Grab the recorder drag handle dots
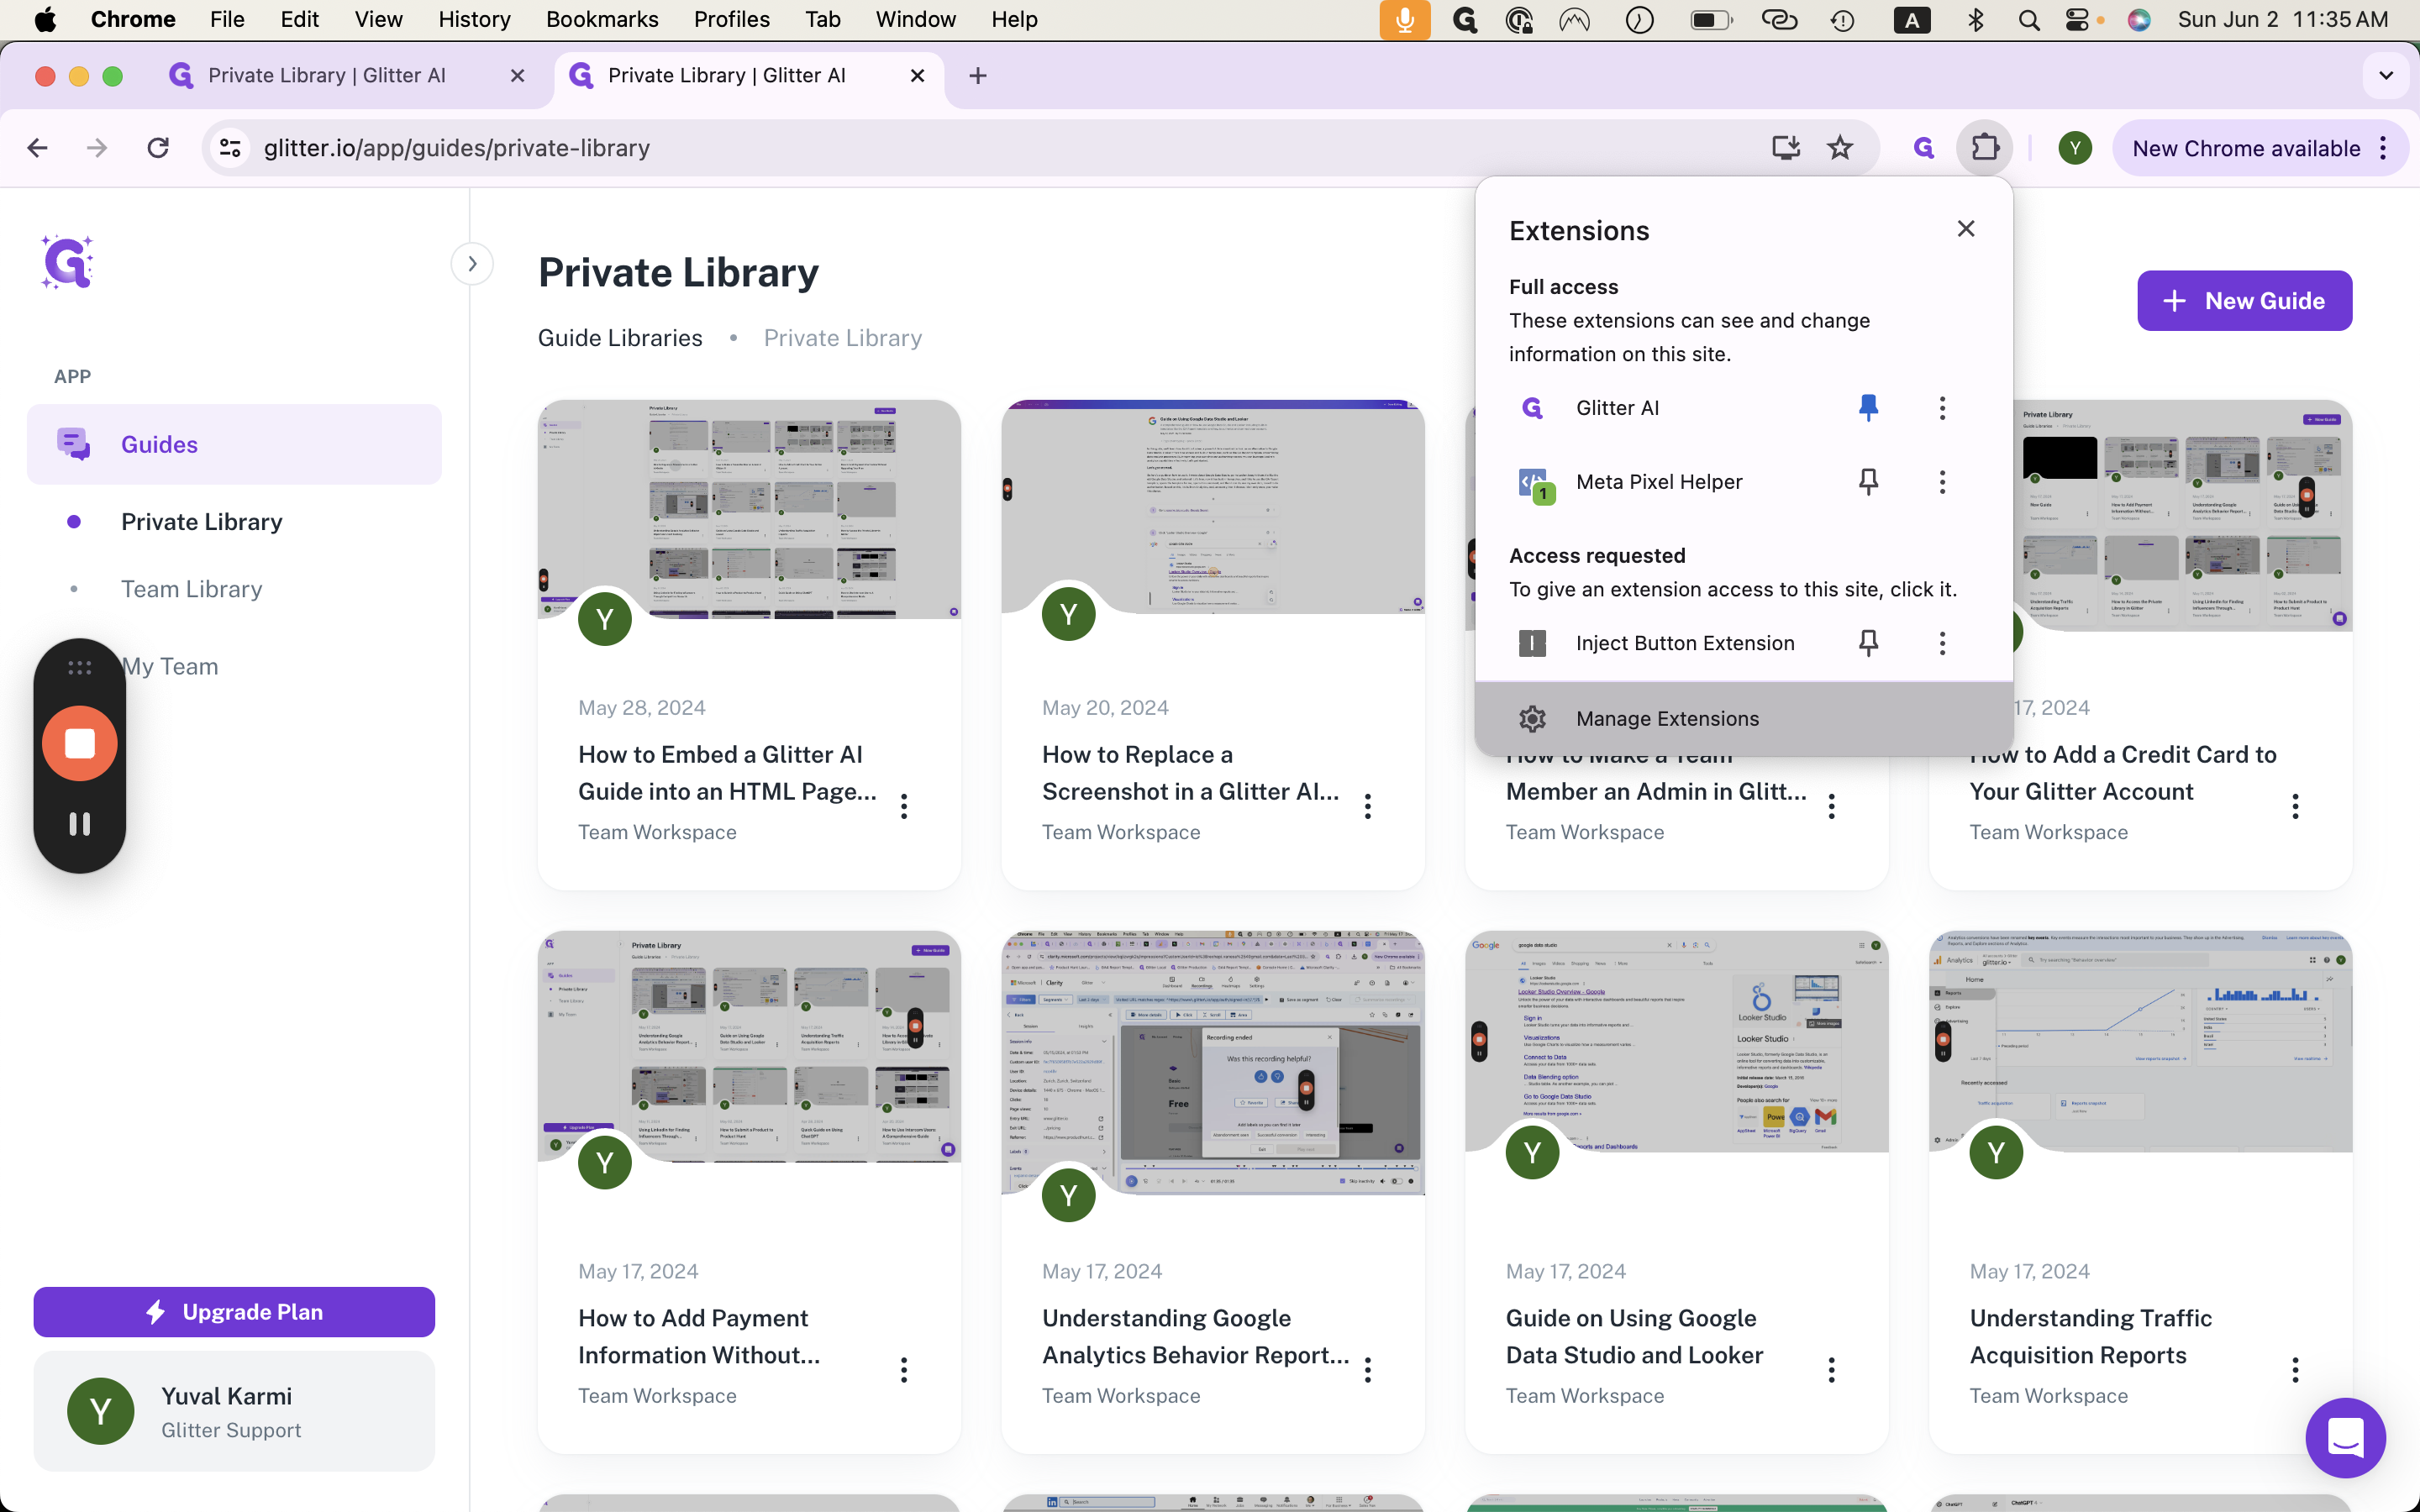Viewport: 2420px width, 1512px height. tap(79, 667)
